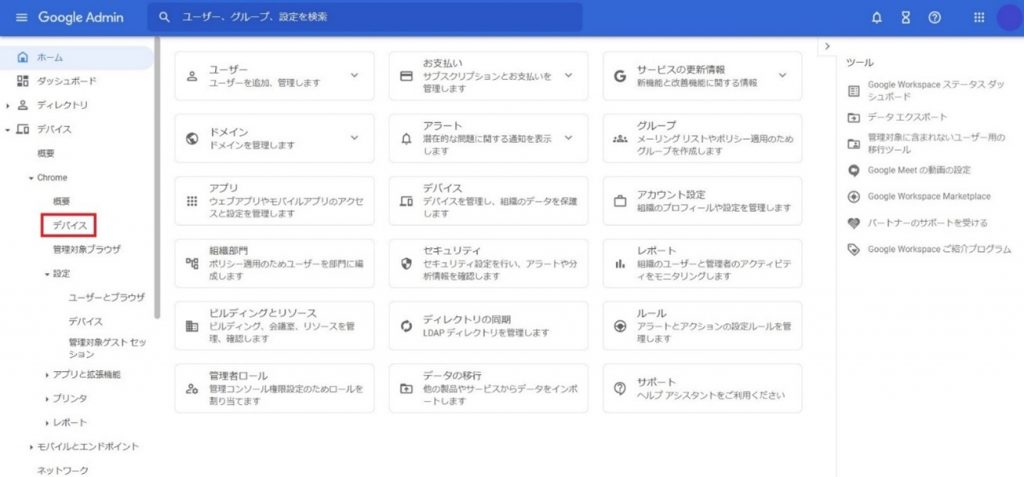The width and height of the screenshot is (1024, 477).
Task: Expand the サービスの更新情報 card chevron
Action: (782, 75)
